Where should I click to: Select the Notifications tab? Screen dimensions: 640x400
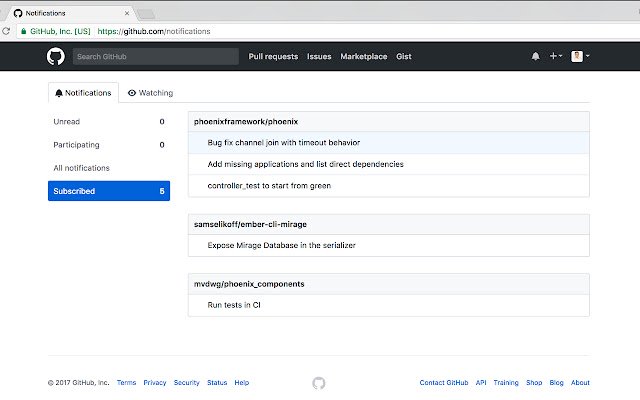83,93
